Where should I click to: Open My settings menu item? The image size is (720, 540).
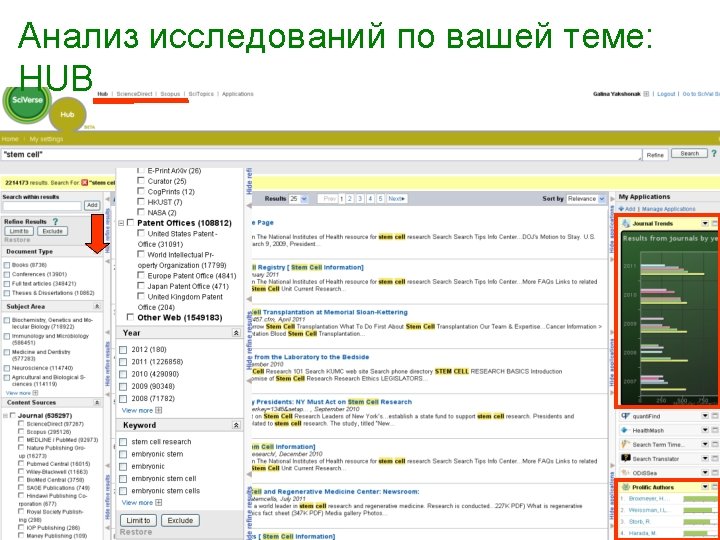coord(46,139)
